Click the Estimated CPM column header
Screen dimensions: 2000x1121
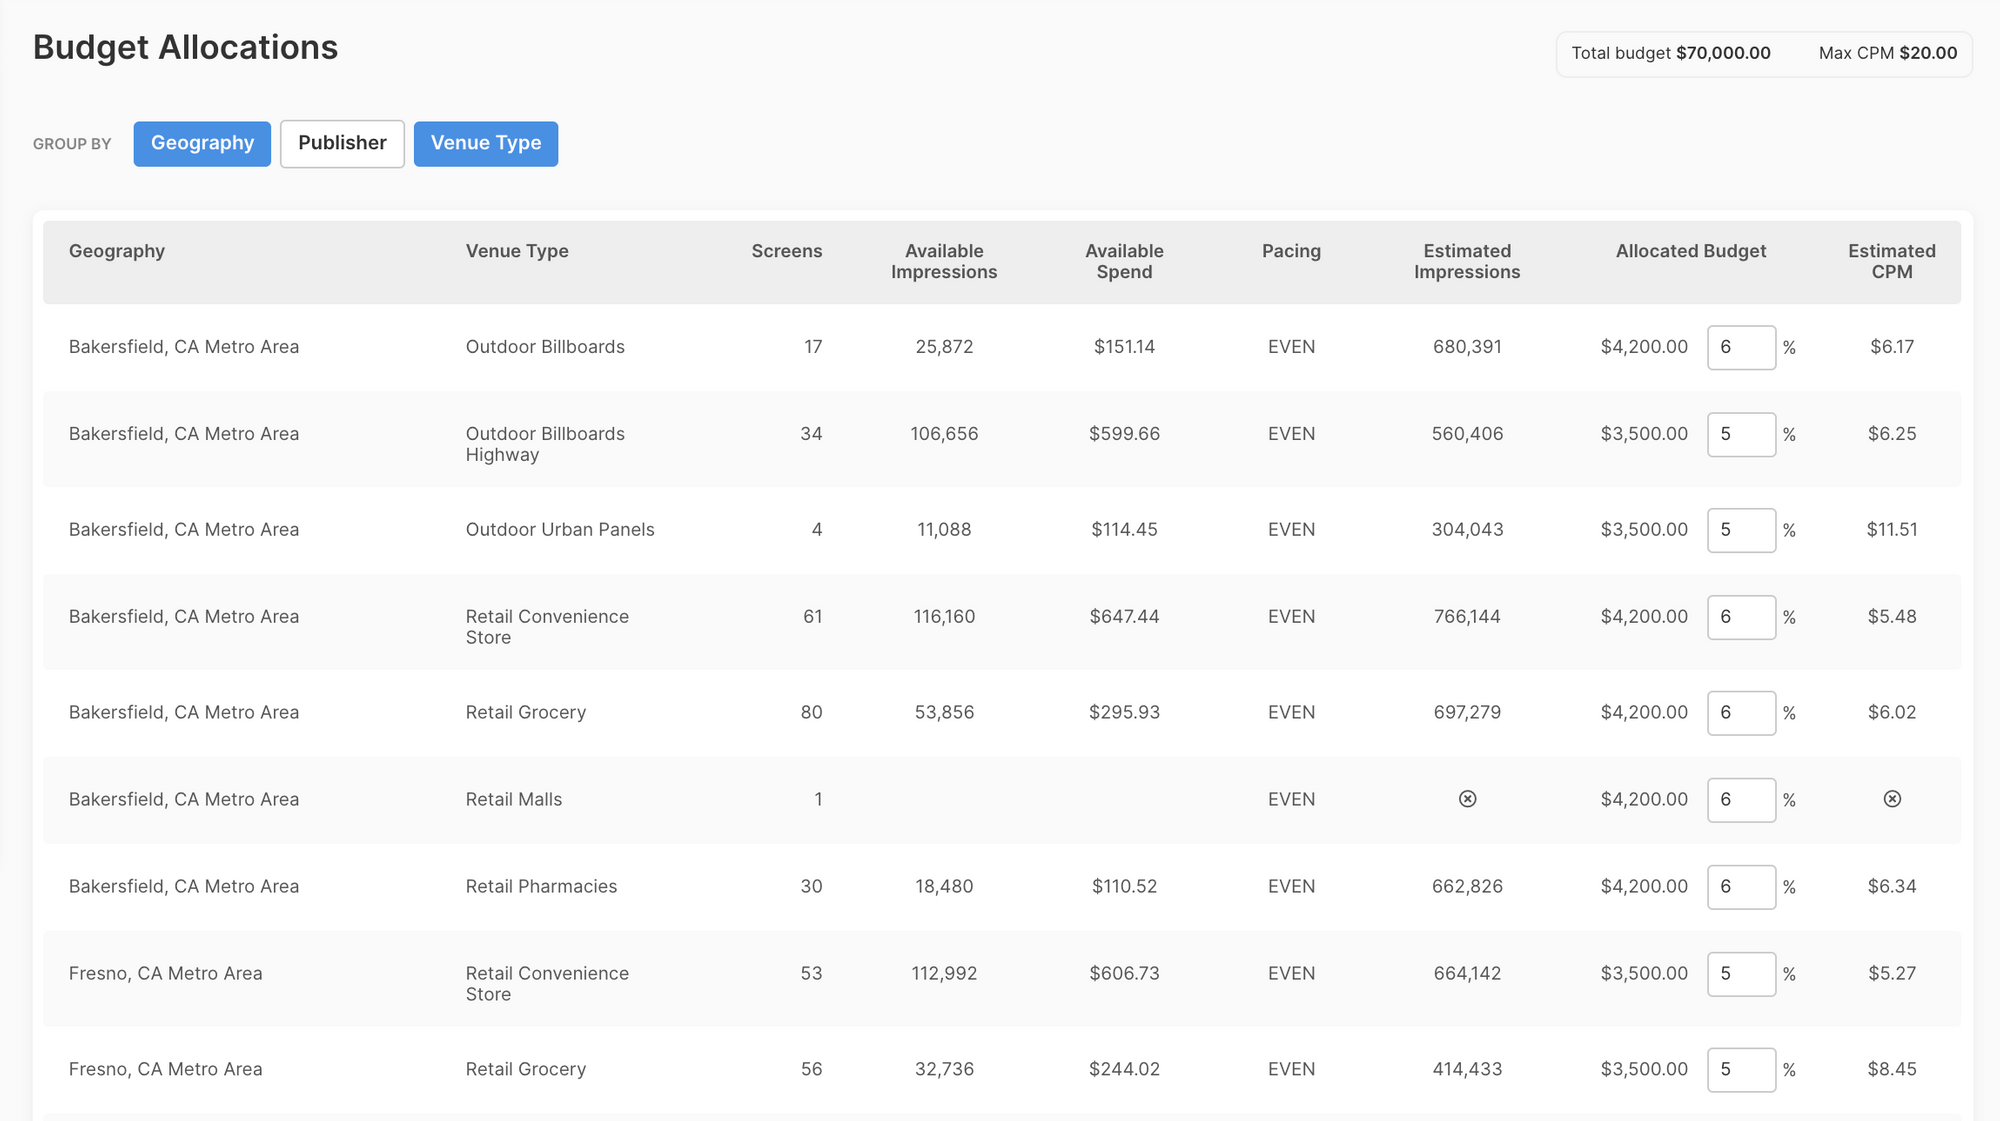[x=1891, y=261]
